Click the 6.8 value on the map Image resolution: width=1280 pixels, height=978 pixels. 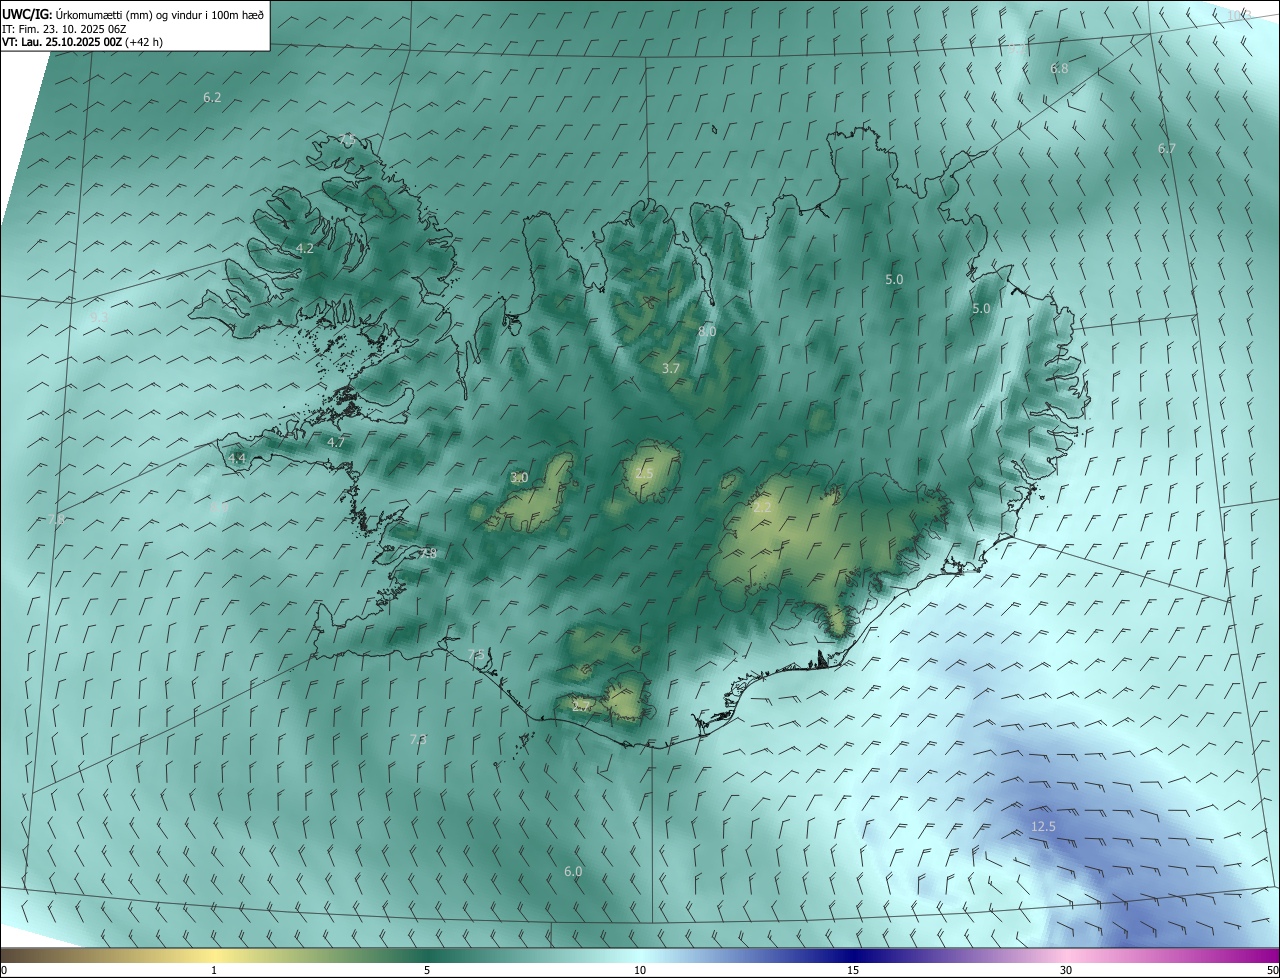pyautogui.click(x=1060, y=69)
